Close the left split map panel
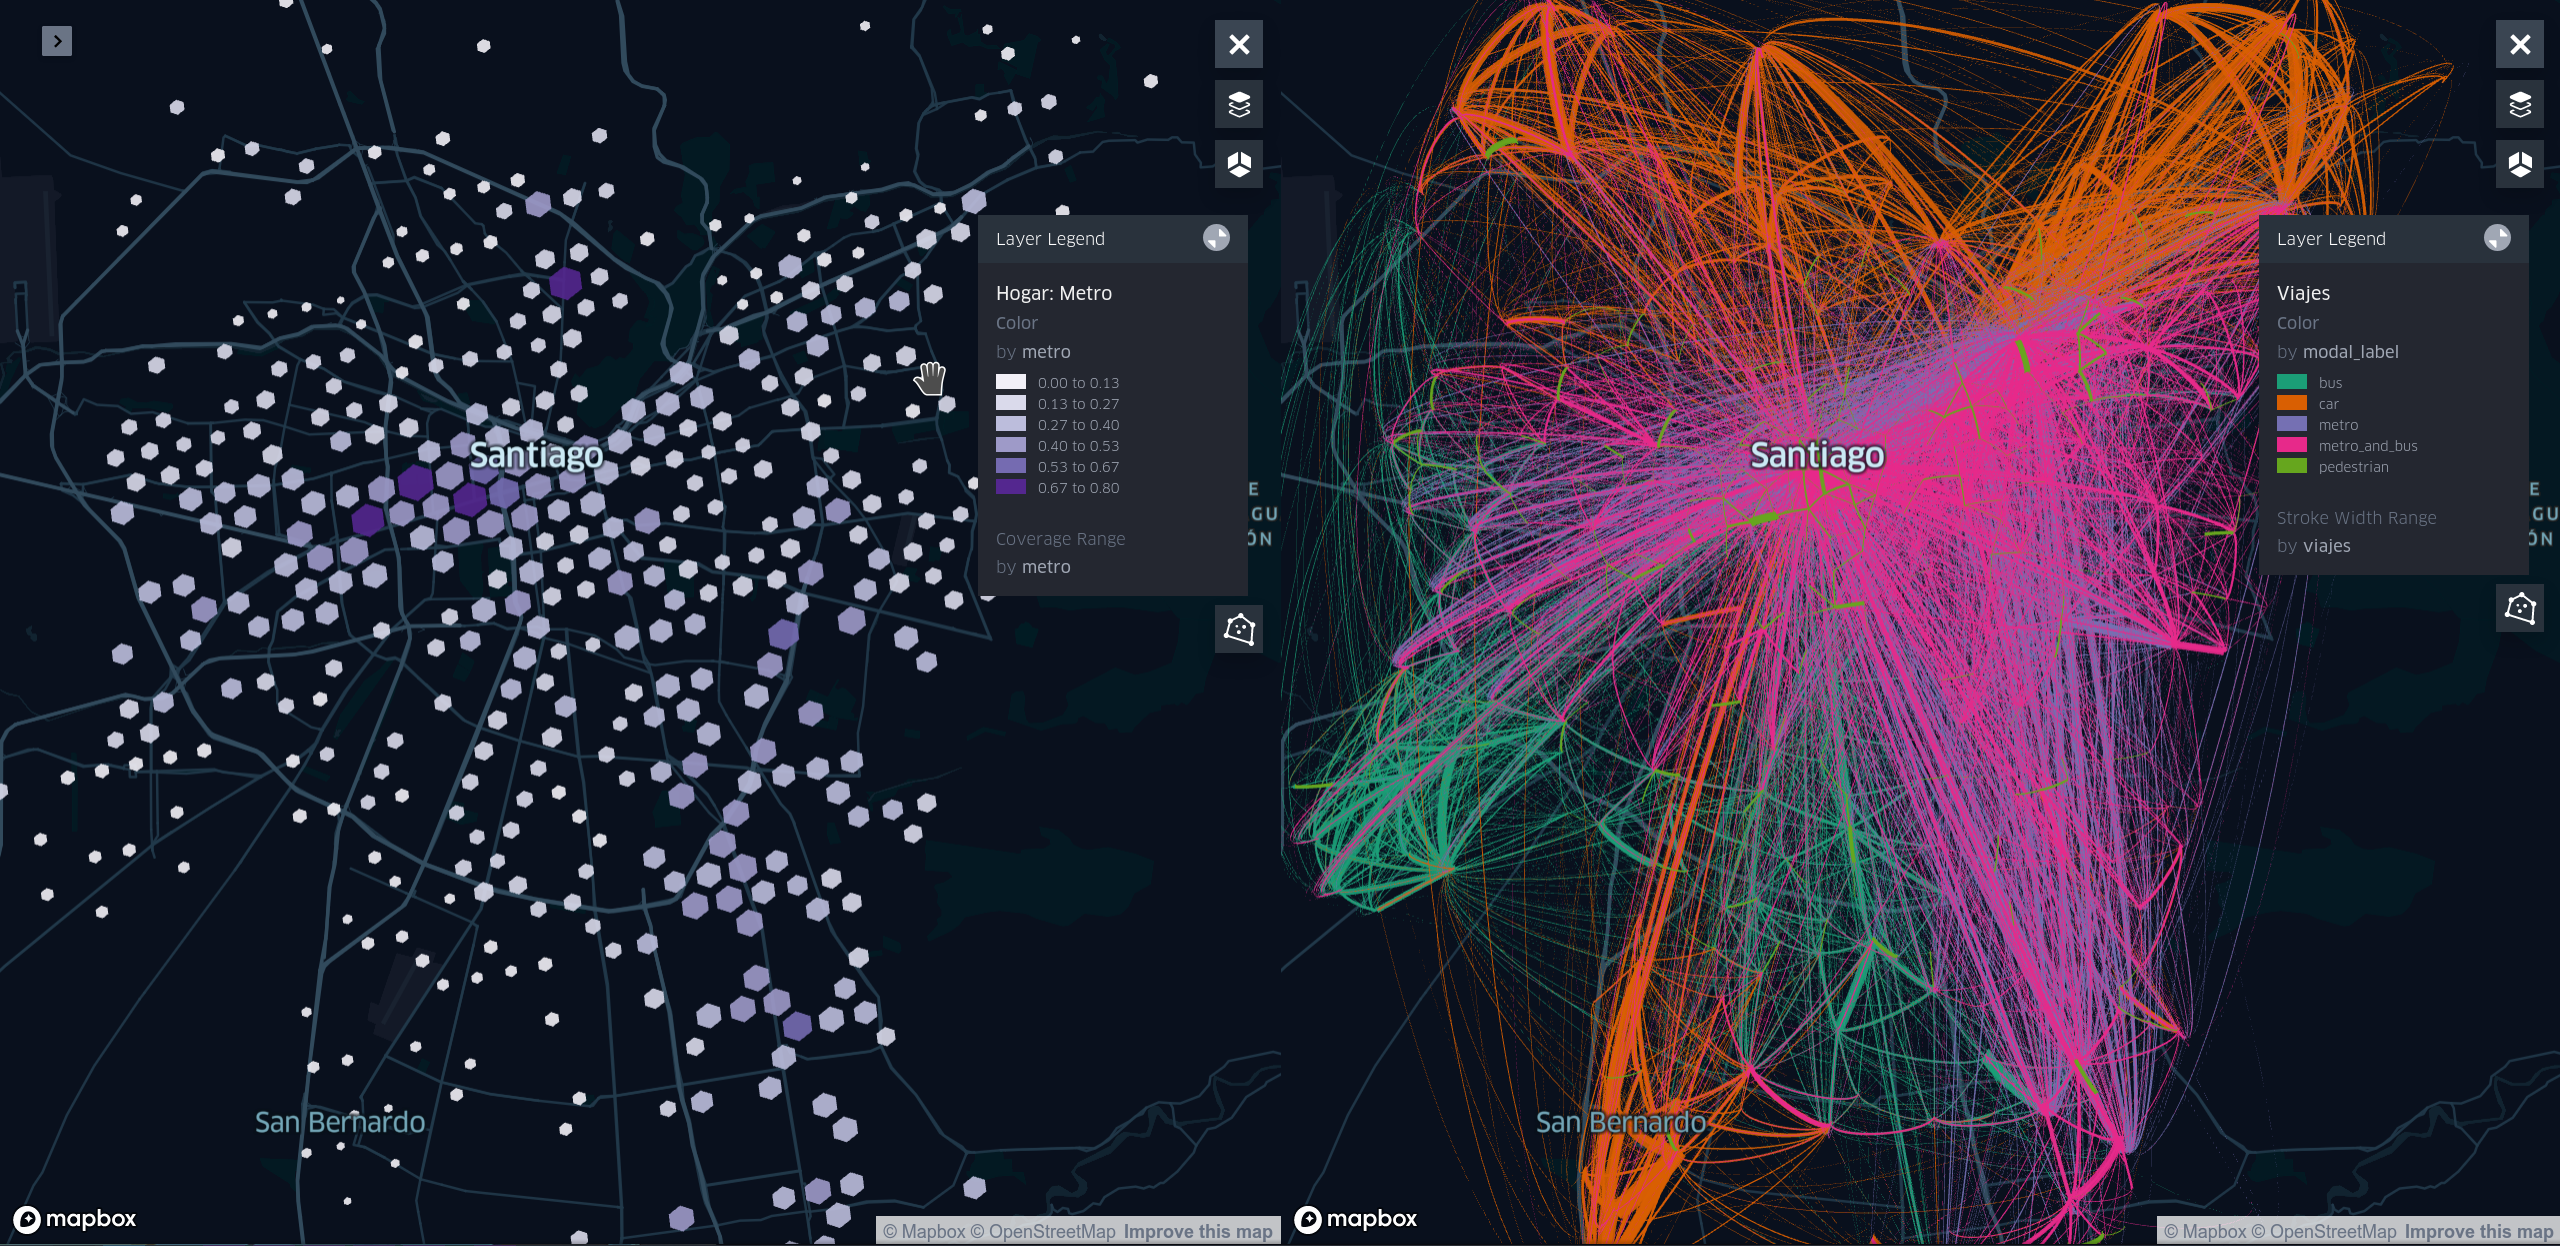This screenshot has width=2560, height=1246. coord(1238,44)
